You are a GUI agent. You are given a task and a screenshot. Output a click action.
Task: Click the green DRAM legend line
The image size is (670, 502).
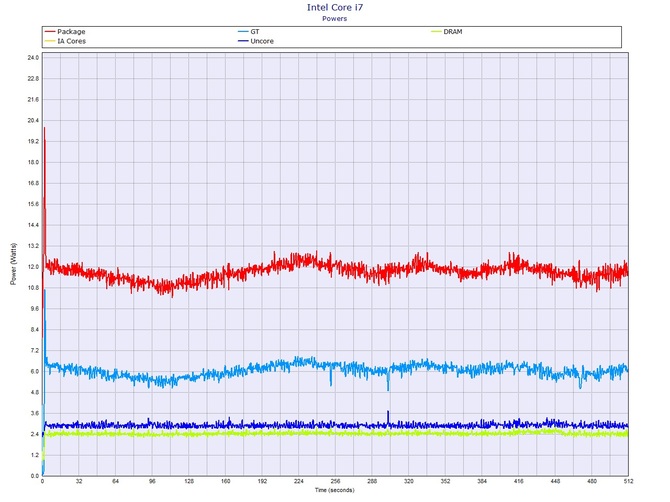(436, 32)
